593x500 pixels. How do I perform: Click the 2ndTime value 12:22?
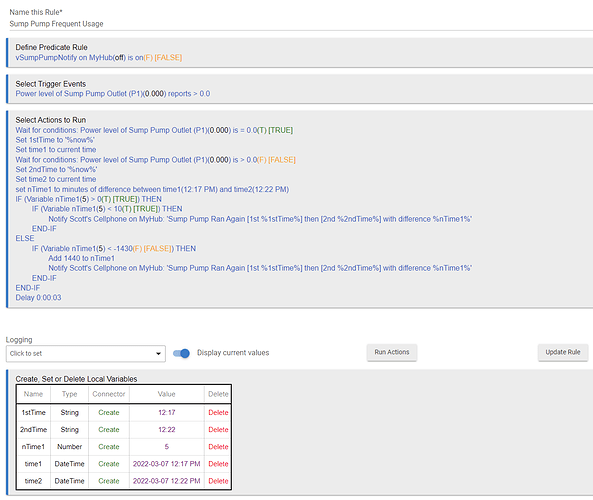tap(167, 430)
